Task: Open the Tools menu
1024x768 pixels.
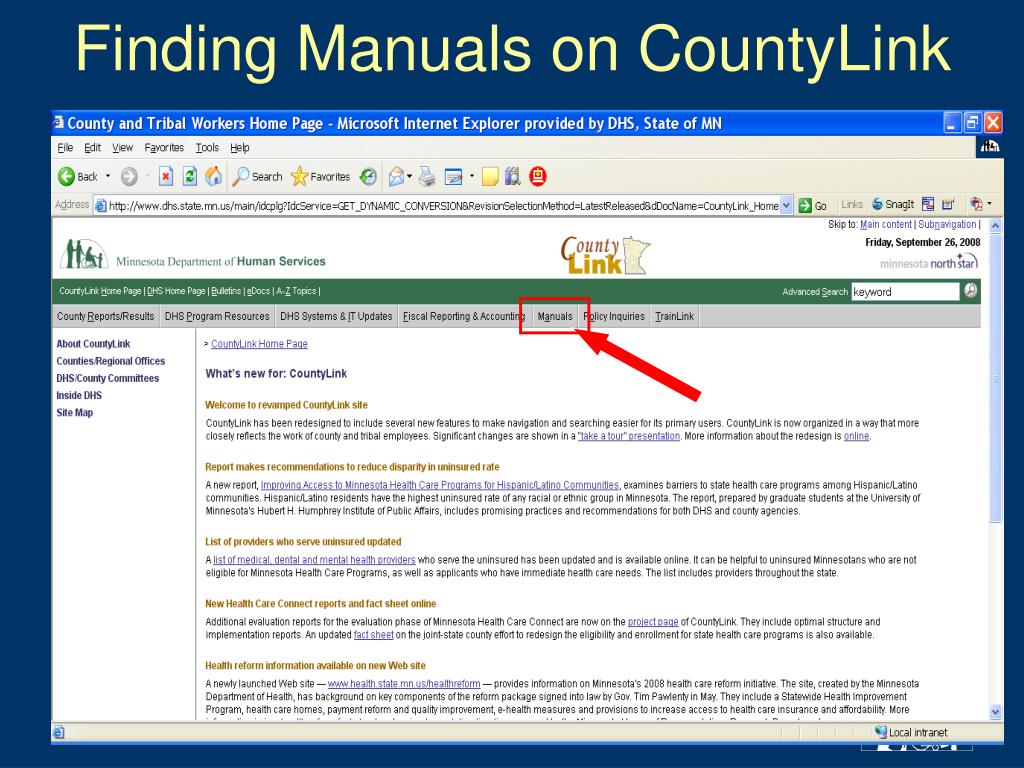Action: 207,148
